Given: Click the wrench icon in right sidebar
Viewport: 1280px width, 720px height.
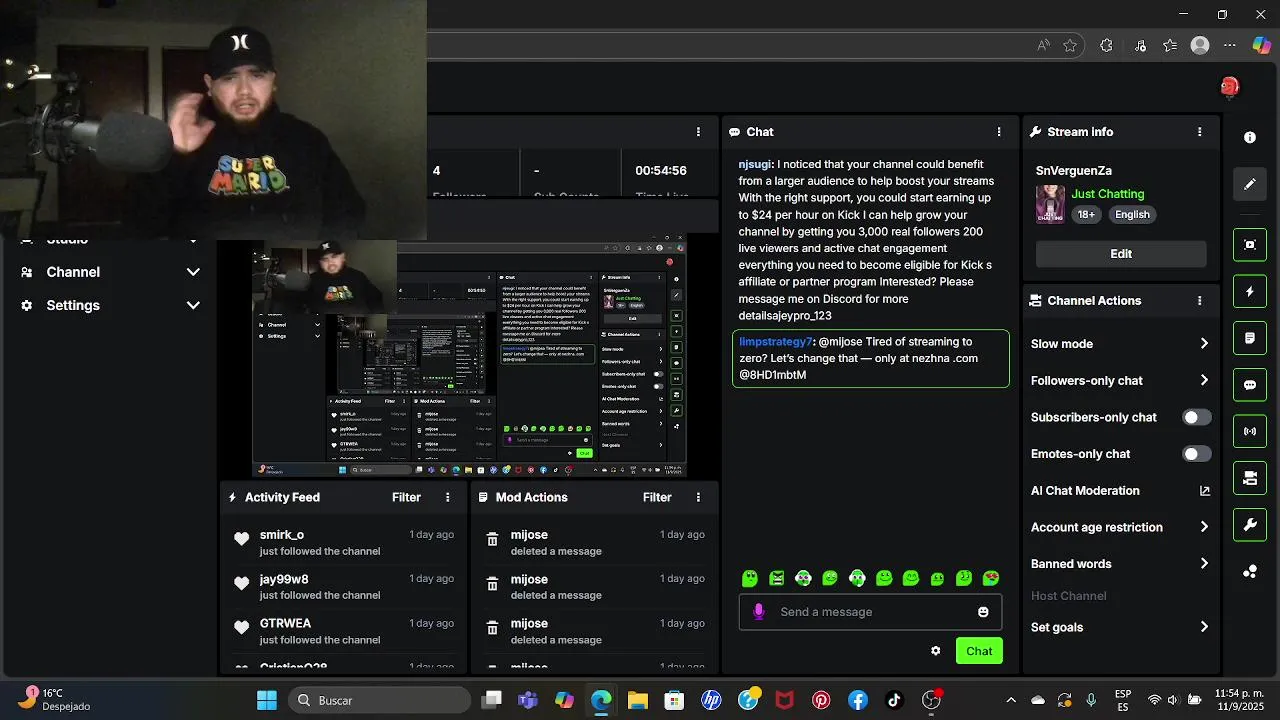Looking at the screenshot, I should pos(1250,525).
